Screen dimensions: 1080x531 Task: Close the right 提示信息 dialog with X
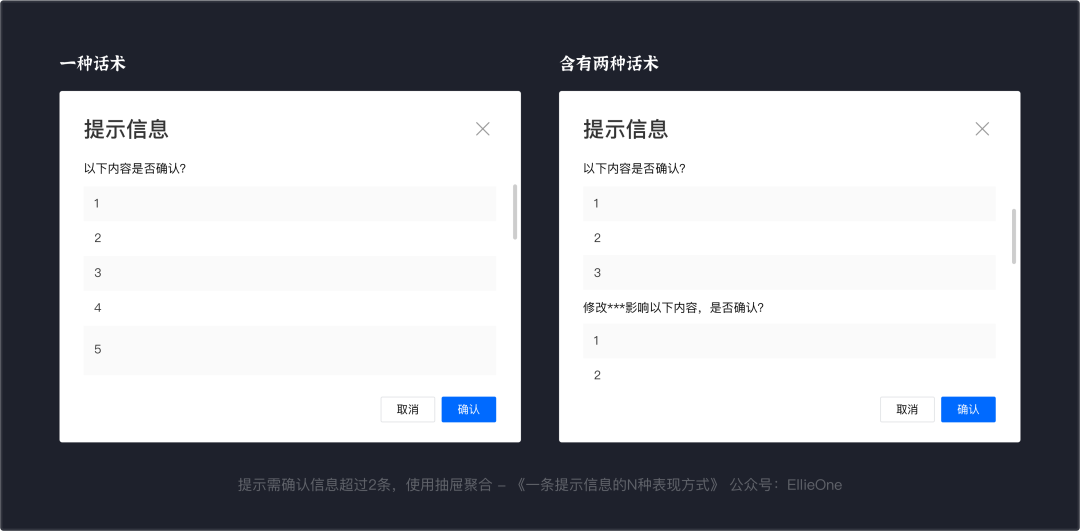982,129
